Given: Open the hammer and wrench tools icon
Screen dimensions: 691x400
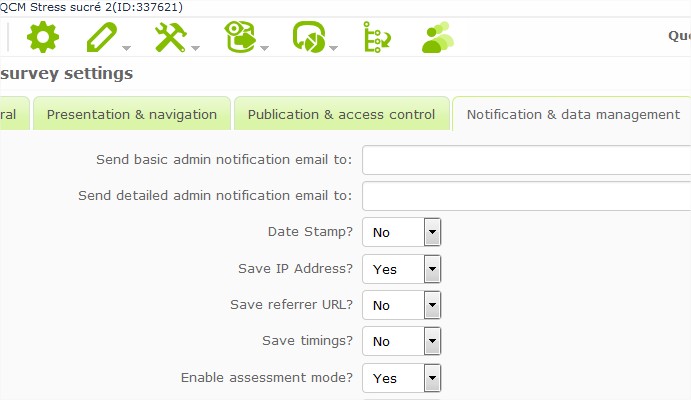Looking at the screenshot, I should 171,38.
